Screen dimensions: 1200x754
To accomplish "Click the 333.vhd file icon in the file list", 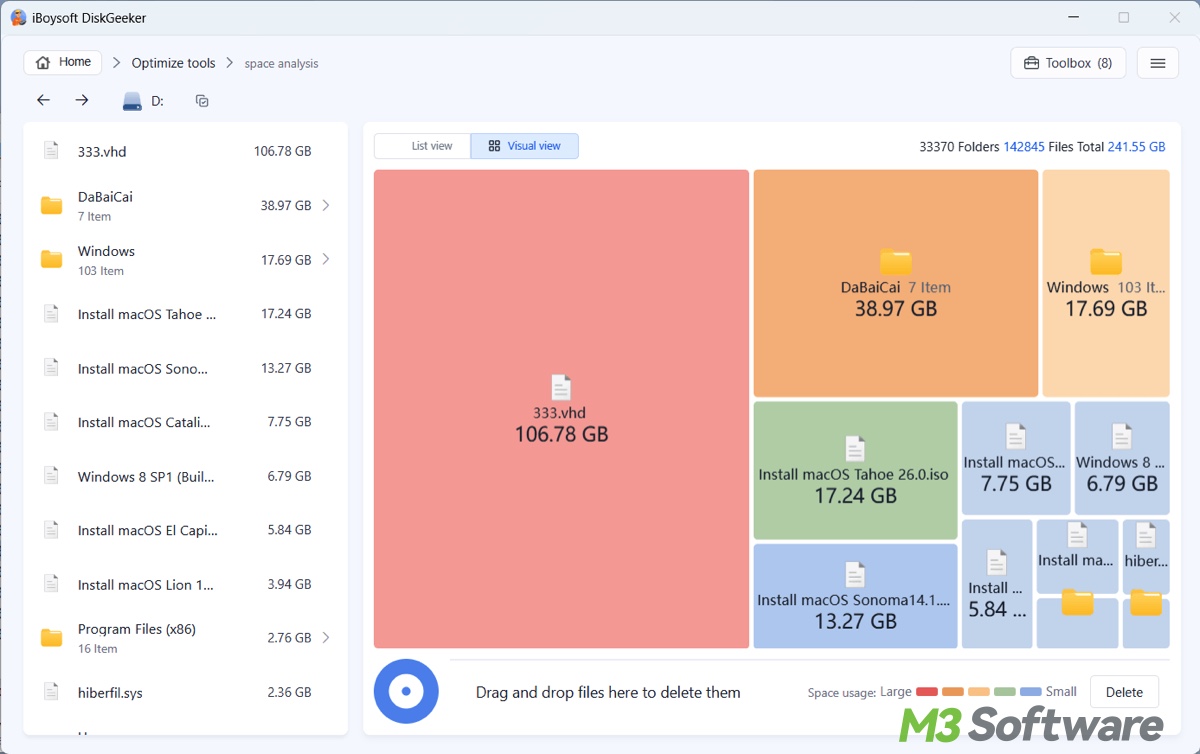I will pyautogui.click(x=51, y=151).
